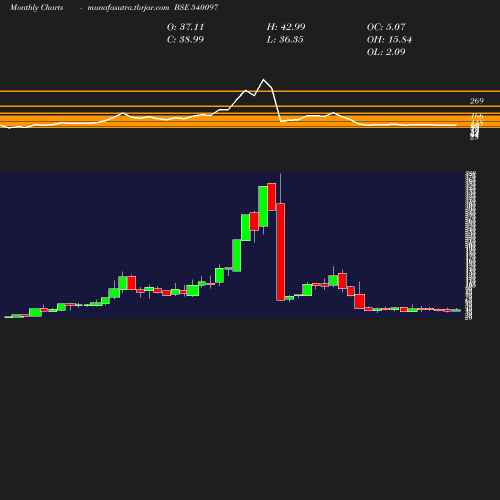Screen dimensions: 500x500
Task: Click the tallest red candlestick body
Action: point(281,252)
